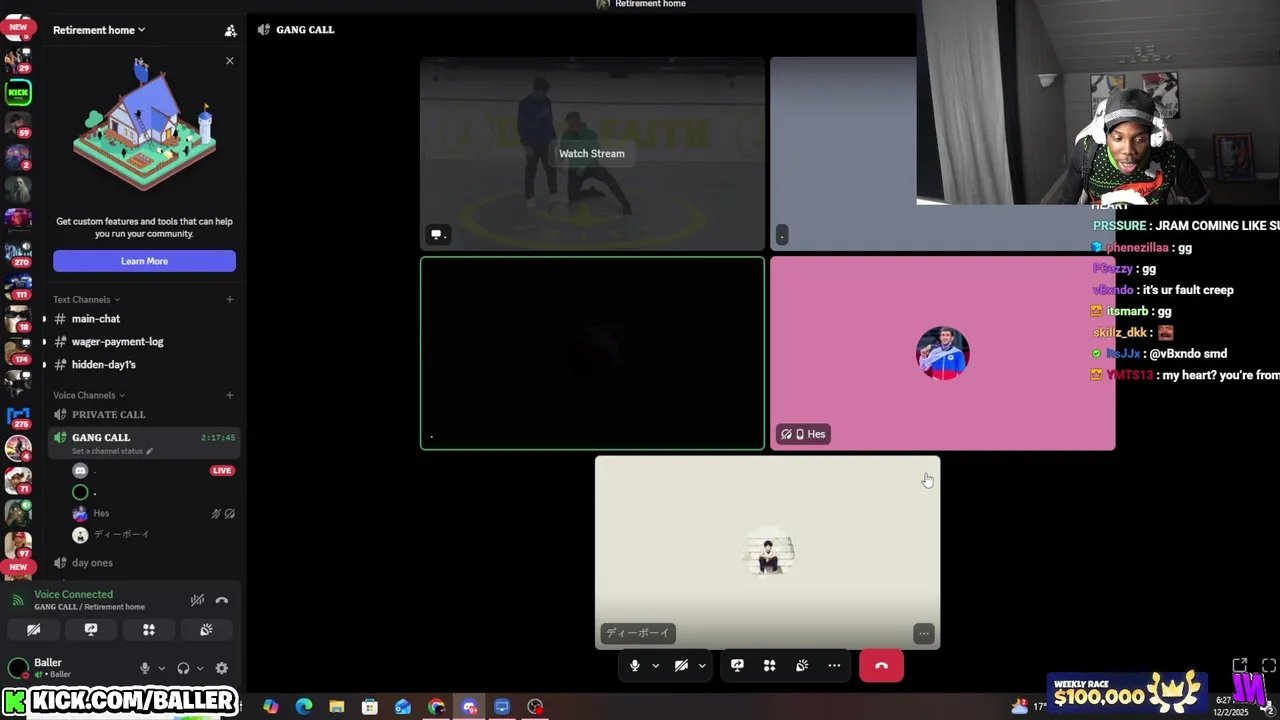Toggle camera in the sidebar voice panel
The height and width of the screenshot is (720, 1280).
click(33, 630)
